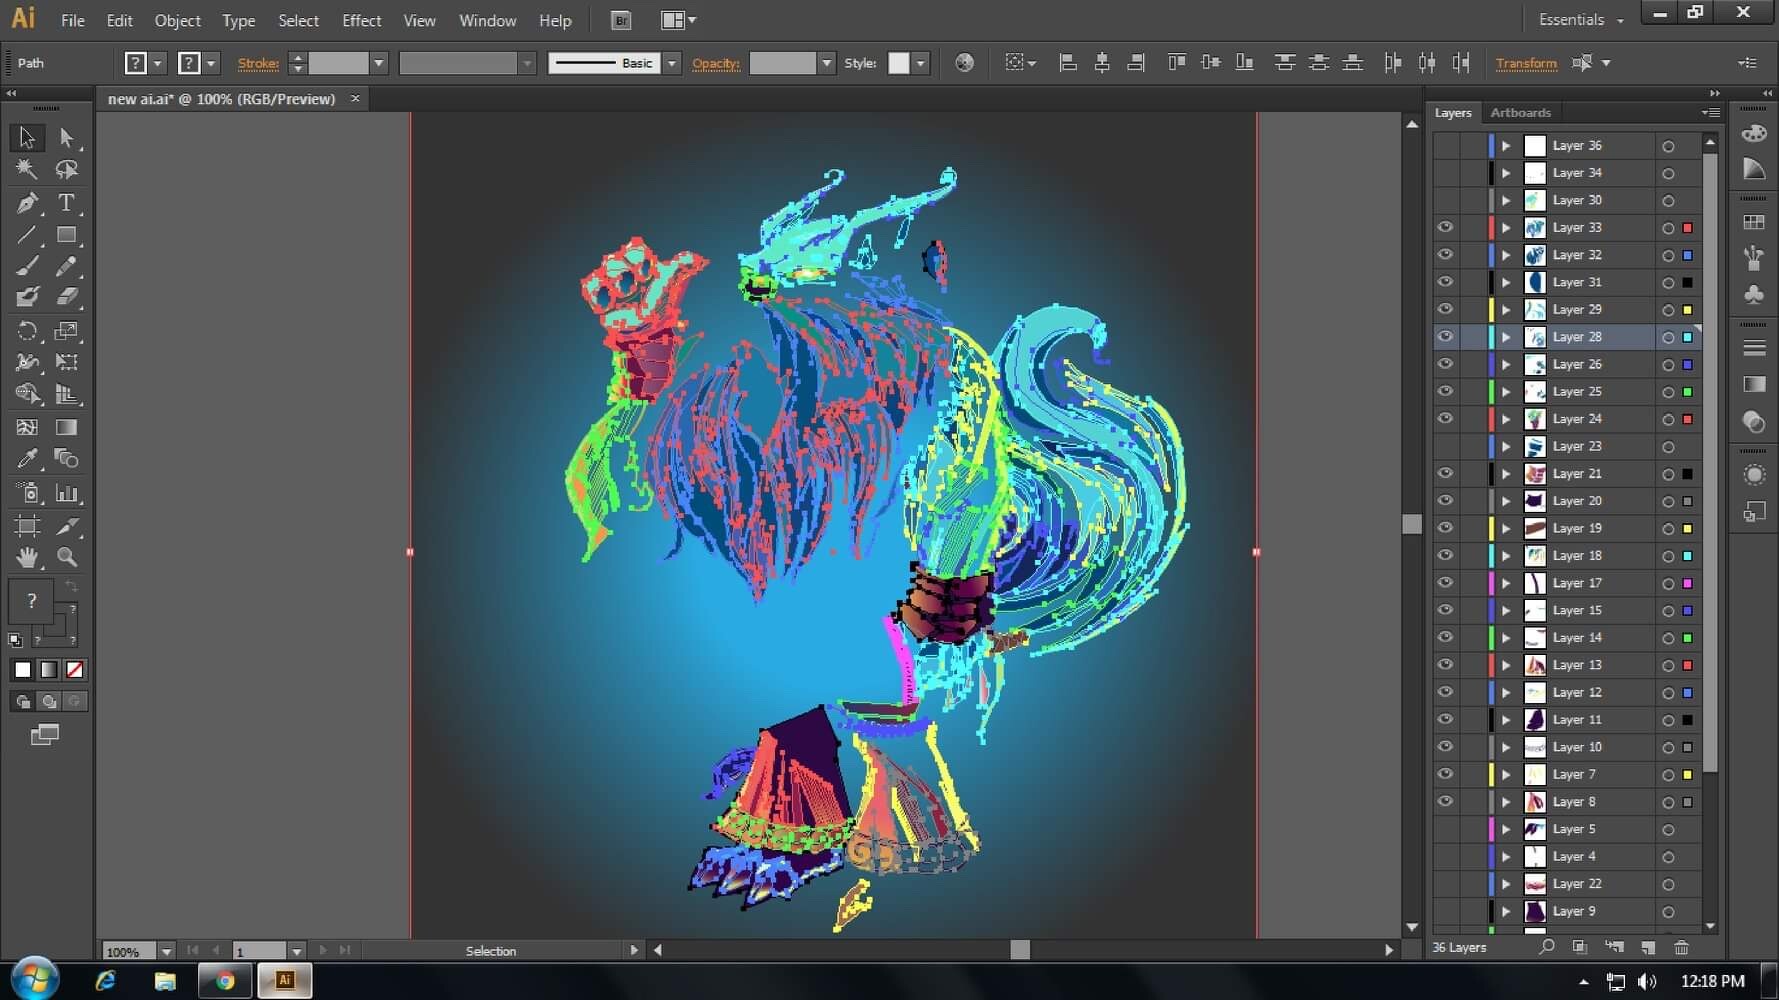Open the Opacity dropdown arrow
Screen dimensions: 1779x1000
coord(826,63)
